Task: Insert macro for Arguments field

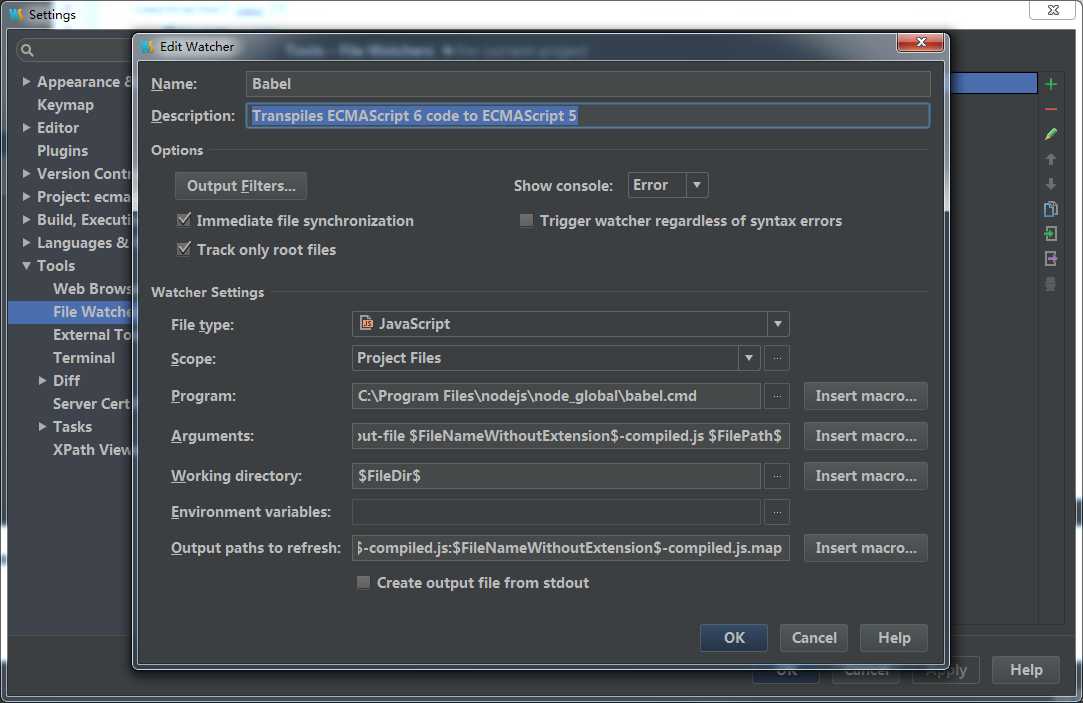Action: coord(865,436)
